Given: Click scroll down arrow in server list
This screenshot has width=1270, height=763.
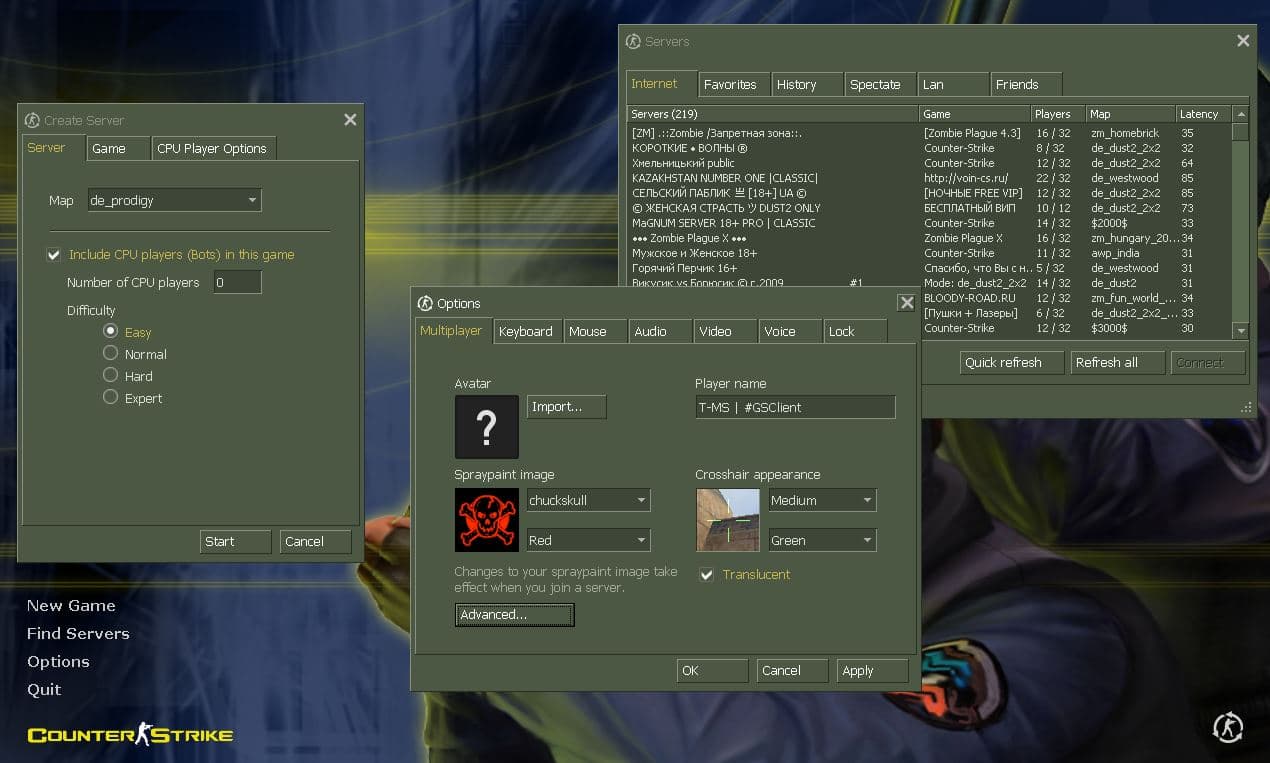Looking at the screenshot, I should 1240,330.
